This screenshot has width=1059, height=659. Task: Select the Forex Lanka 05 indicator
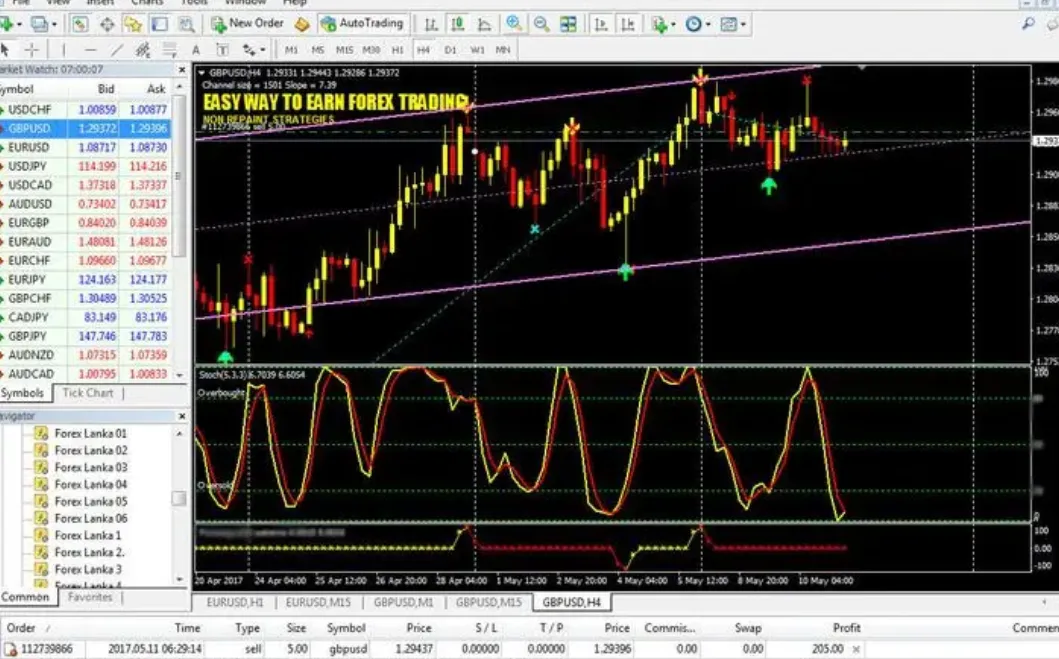click(91, 502)
